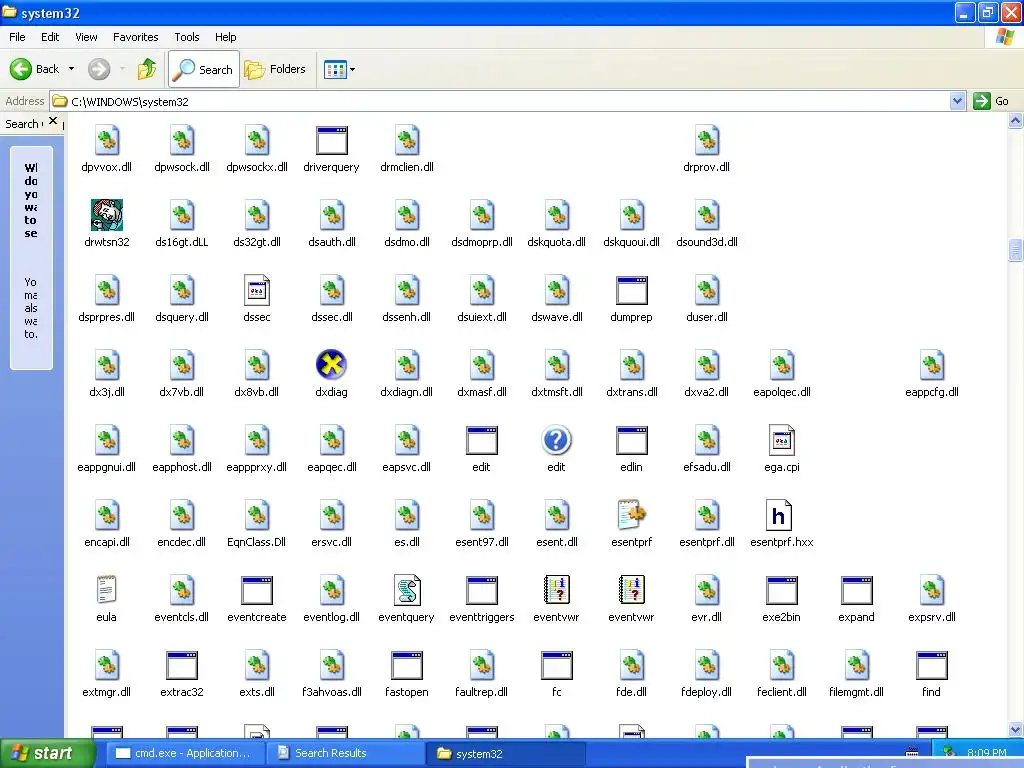Open the Back history dropdown arrow
The height and width of the screenshot is (768, 1024).
(71, 69)
